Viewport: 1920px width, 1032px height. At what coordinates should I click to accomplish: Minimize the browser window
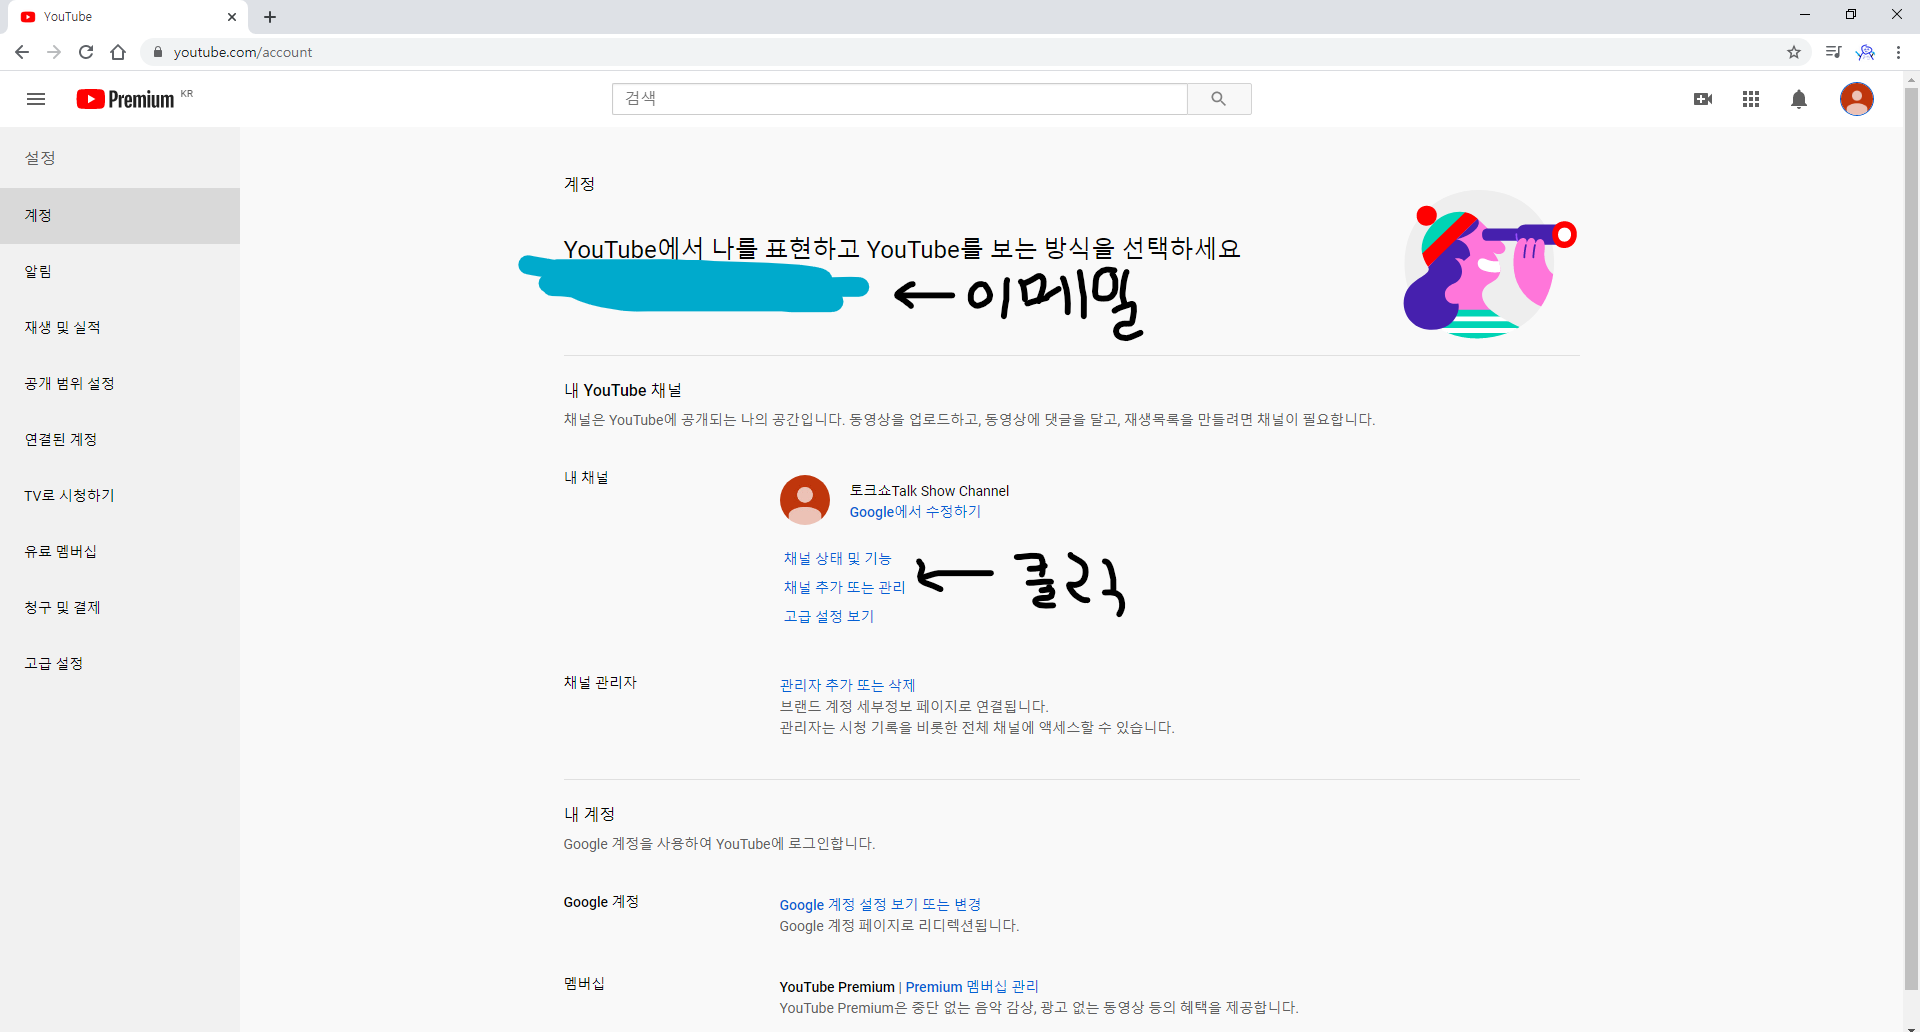(1805, 15)
